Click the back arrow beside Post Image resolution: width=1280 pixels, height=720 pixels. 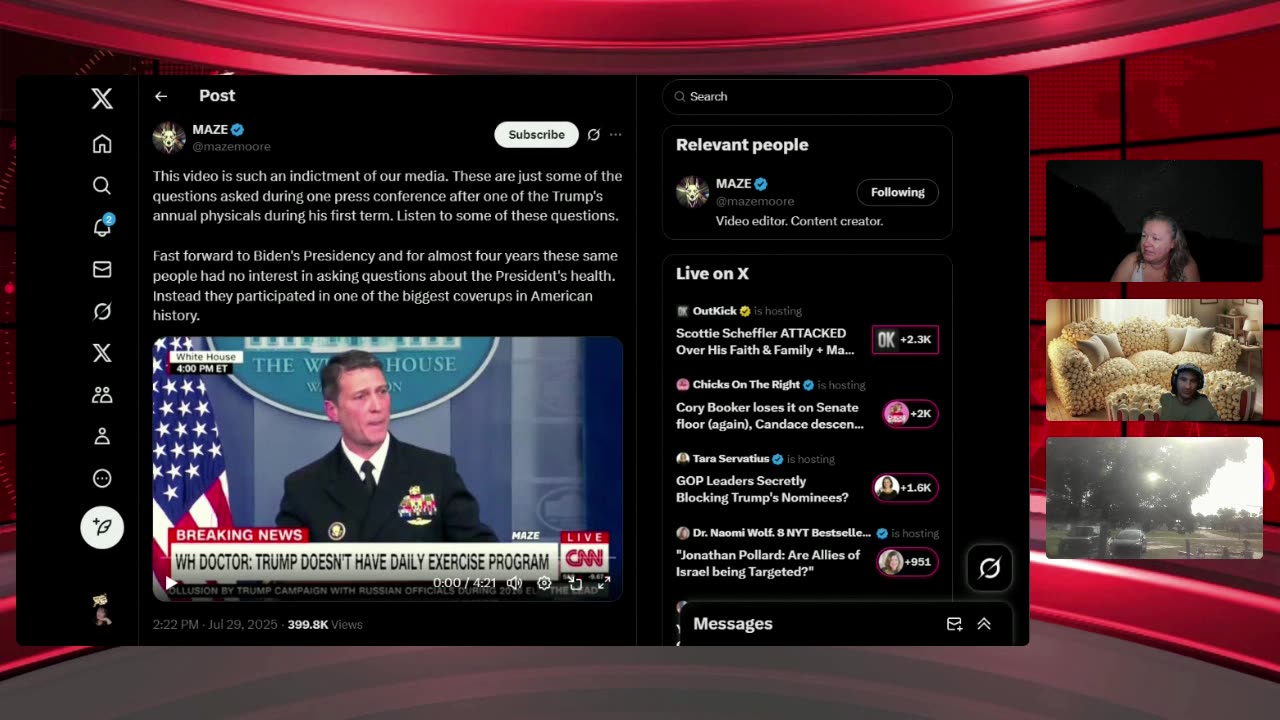pyautogui.click(x=161, y=96)
